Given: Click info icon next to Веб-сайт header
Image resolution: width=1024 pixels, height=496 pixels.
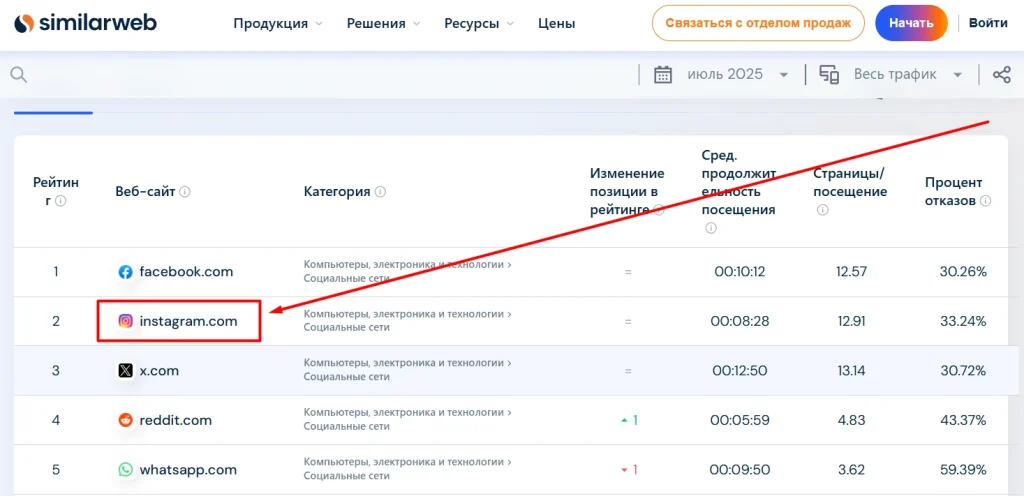Looking at the screenshot, I should tap(185, 192).
